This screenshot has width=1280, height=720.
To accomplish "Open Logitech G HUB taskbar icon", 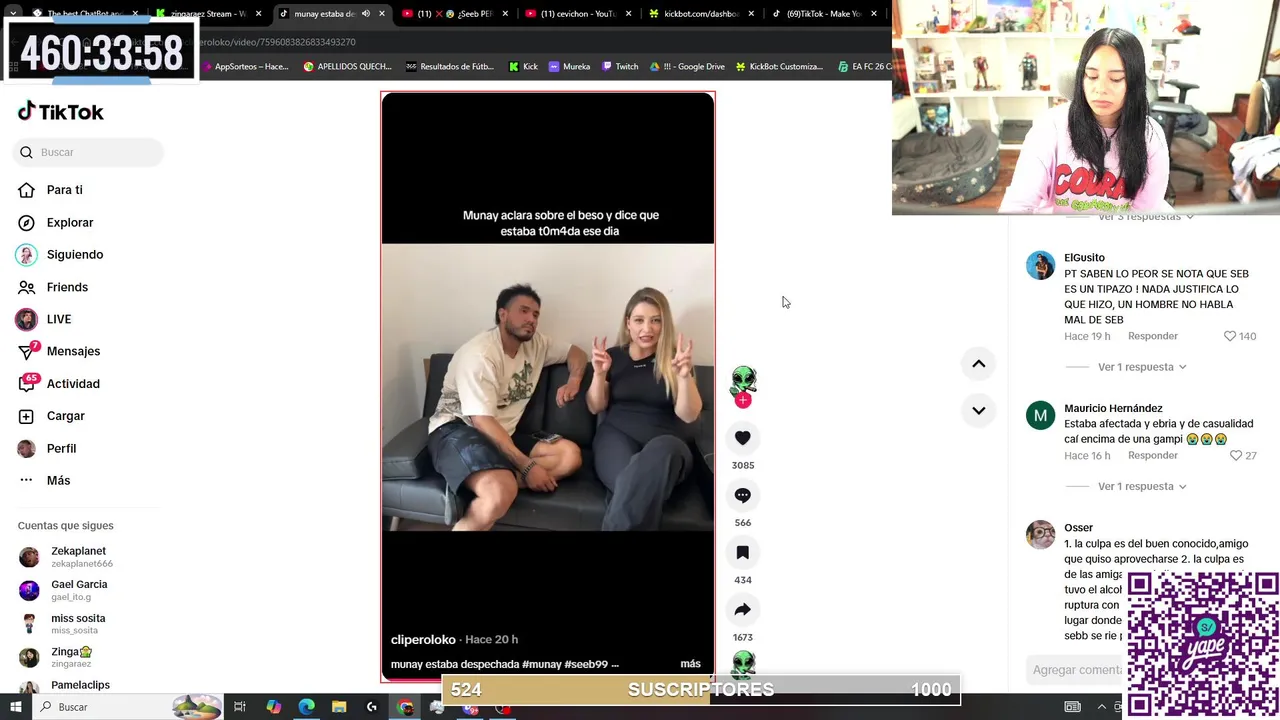I will tap(372, 707).
